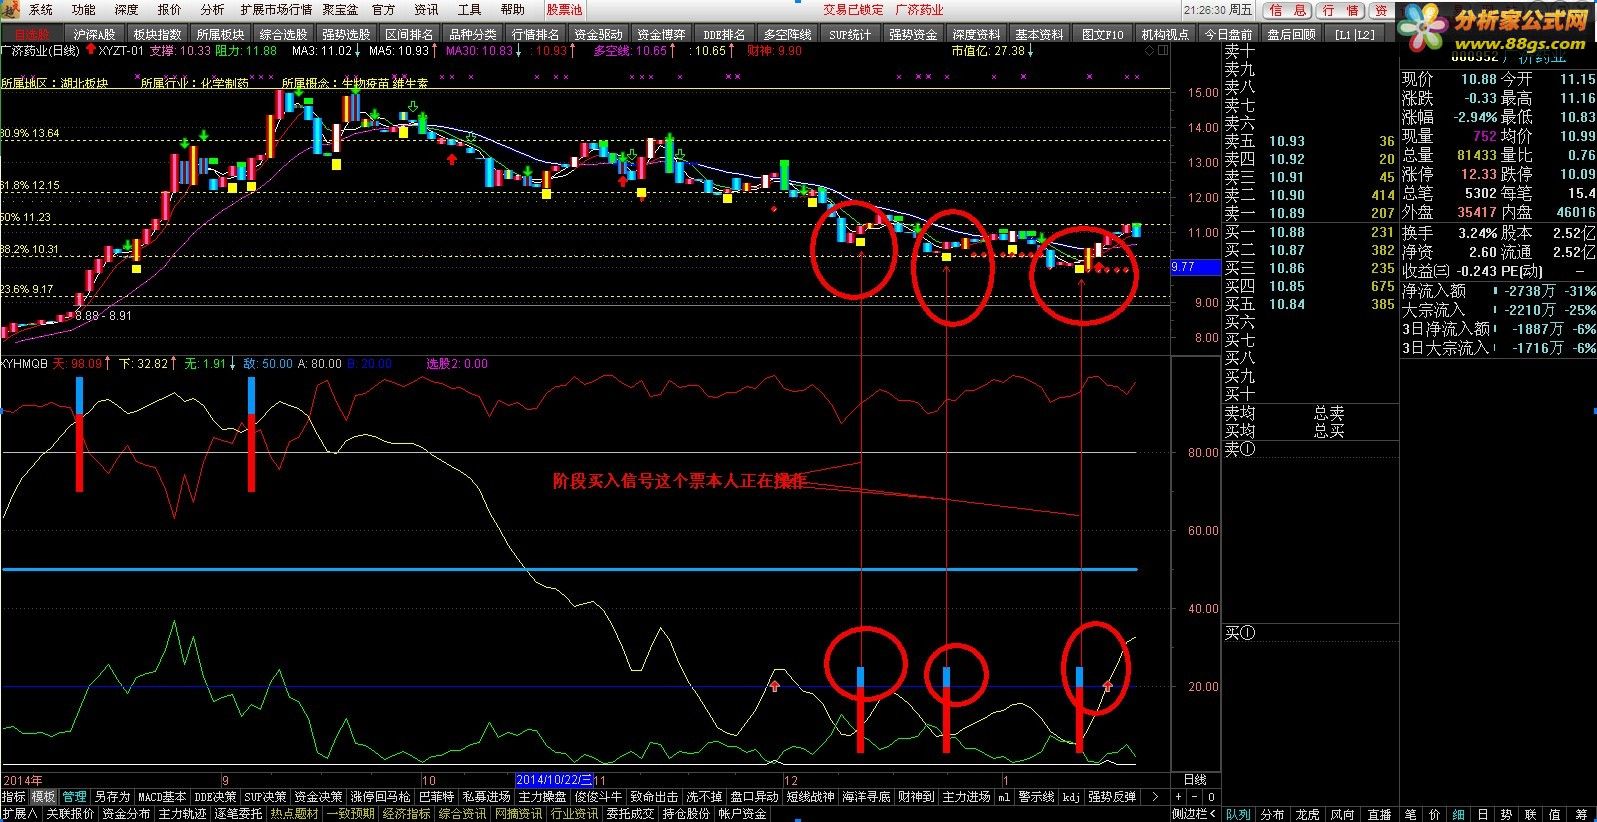This screenshot has width=1597, height=822.
Task: Select the 龙虎 side panel tab
Action: pos(1307,814)
